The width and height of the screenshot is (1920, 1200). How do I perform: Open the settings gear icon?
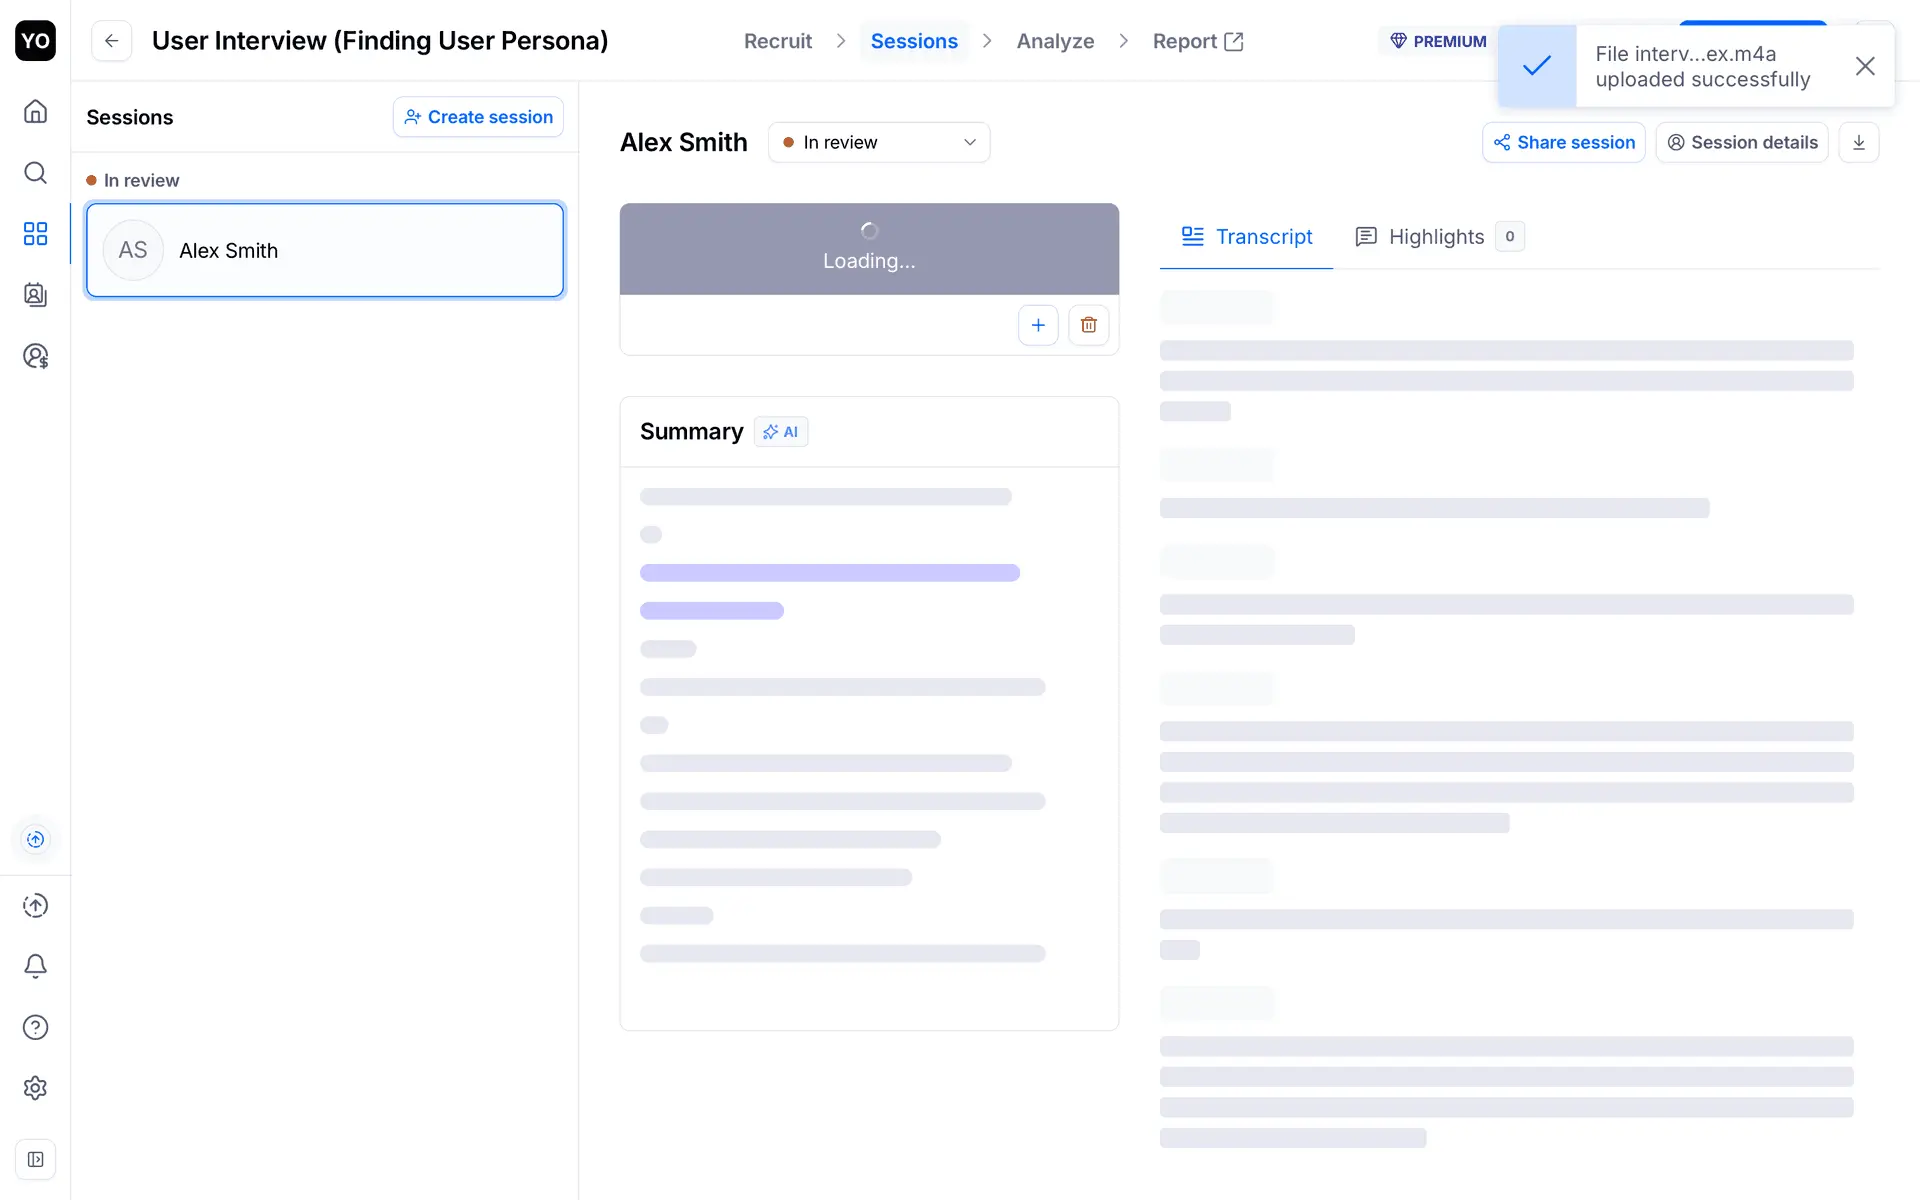pyautogui.click(x=35, y=1088)
